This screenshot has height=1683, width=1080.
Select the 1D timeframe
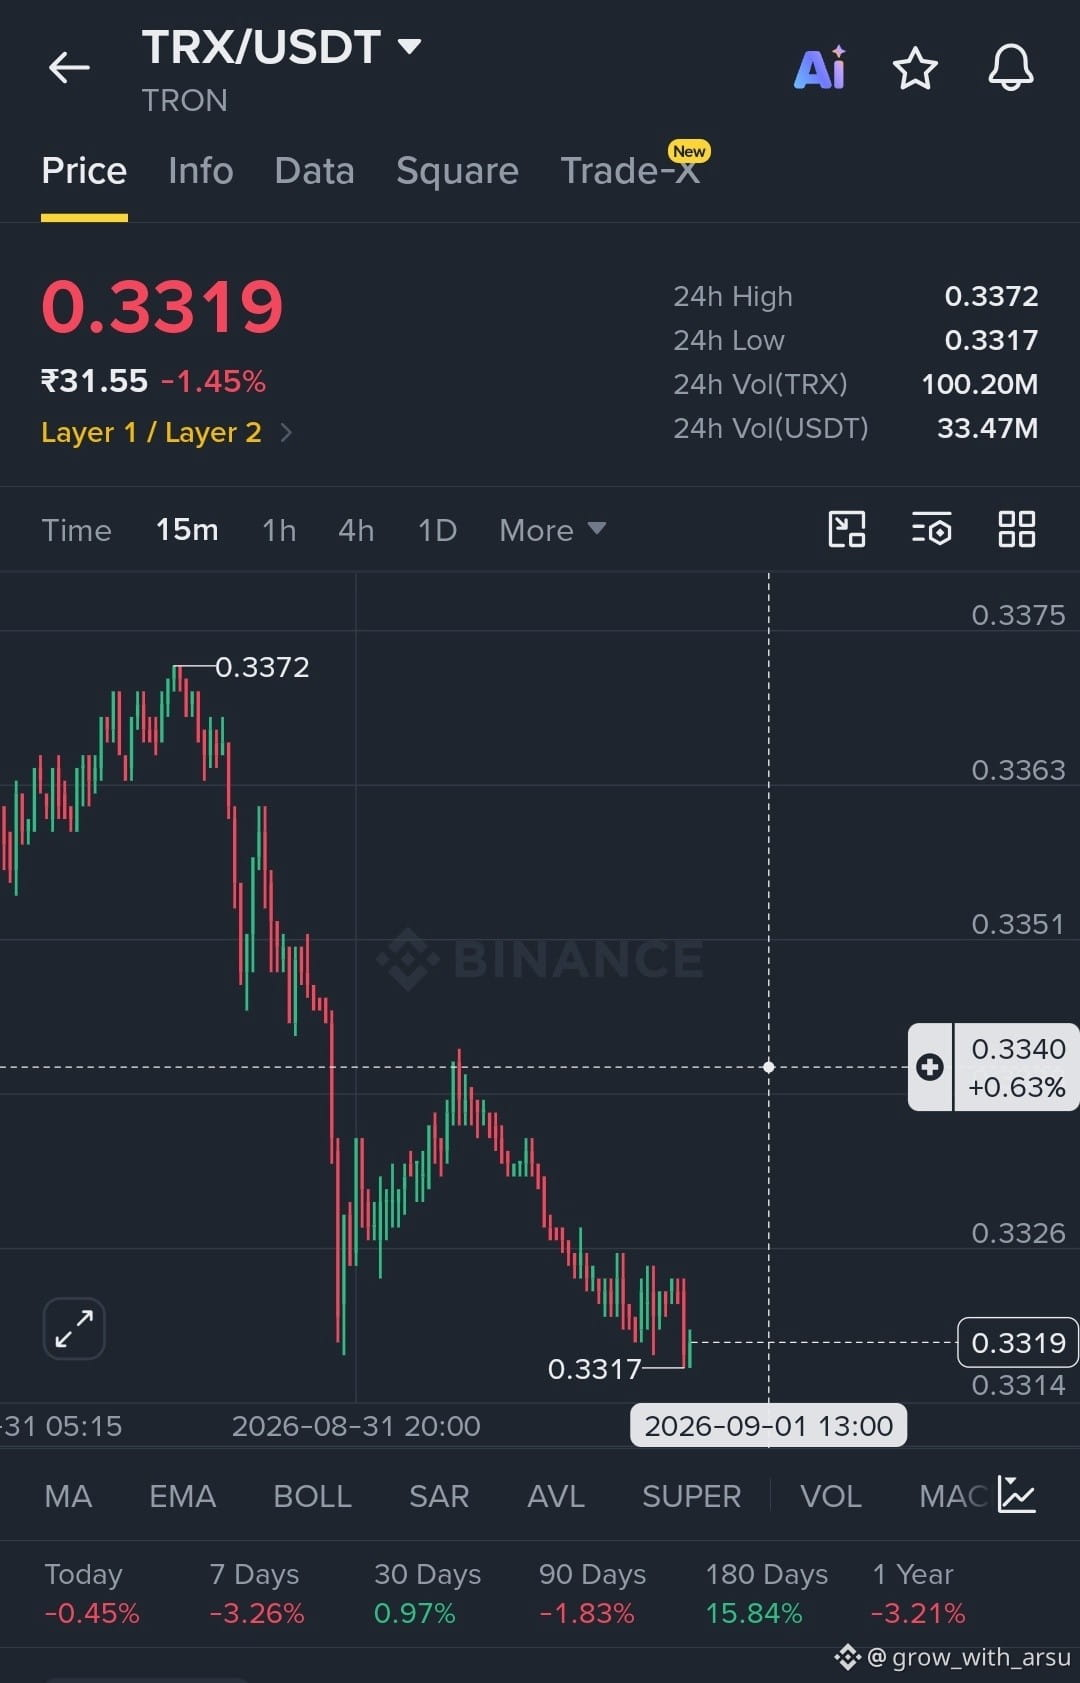coord(437,530)
